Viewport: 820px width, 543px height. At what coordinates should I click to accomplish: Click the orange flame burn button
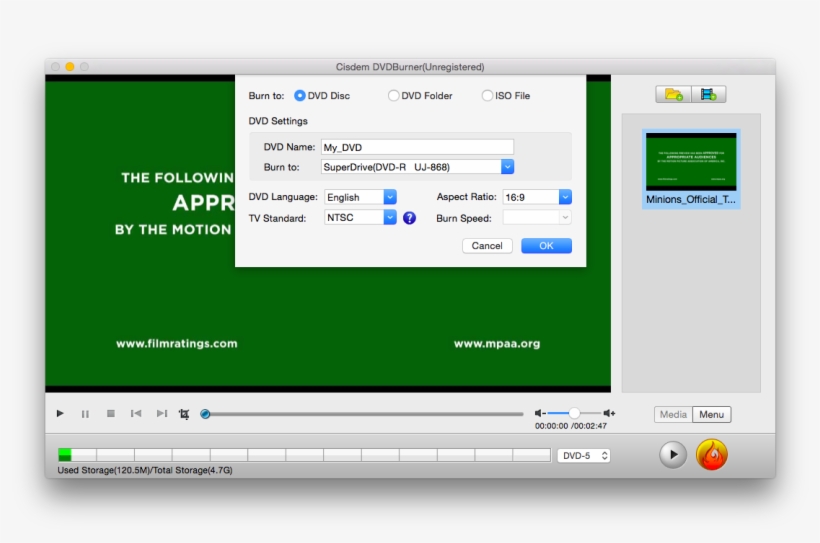pyautogui.click(x=712, y=454)
